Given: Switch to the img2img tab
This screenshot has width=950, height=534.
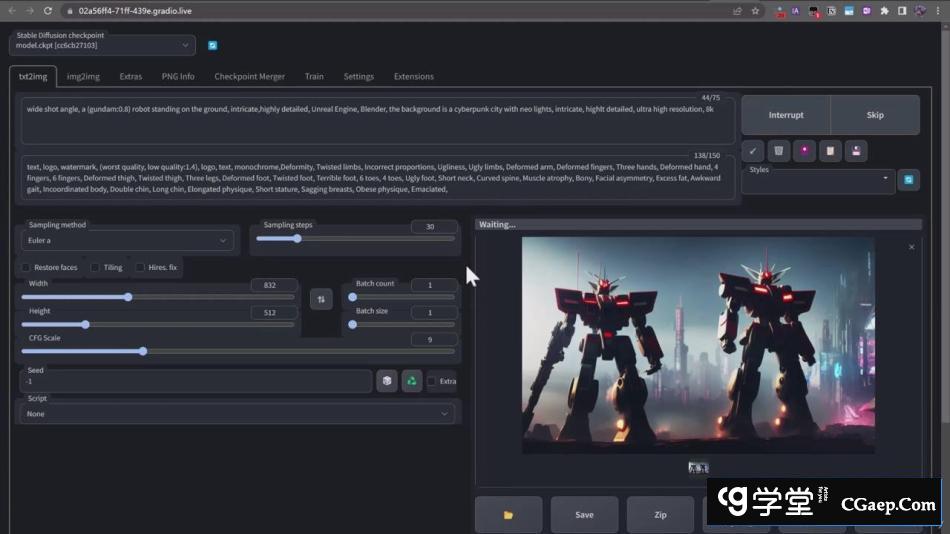Looking at the screenshot, I should pyautogui.click(x=83, y=76).
